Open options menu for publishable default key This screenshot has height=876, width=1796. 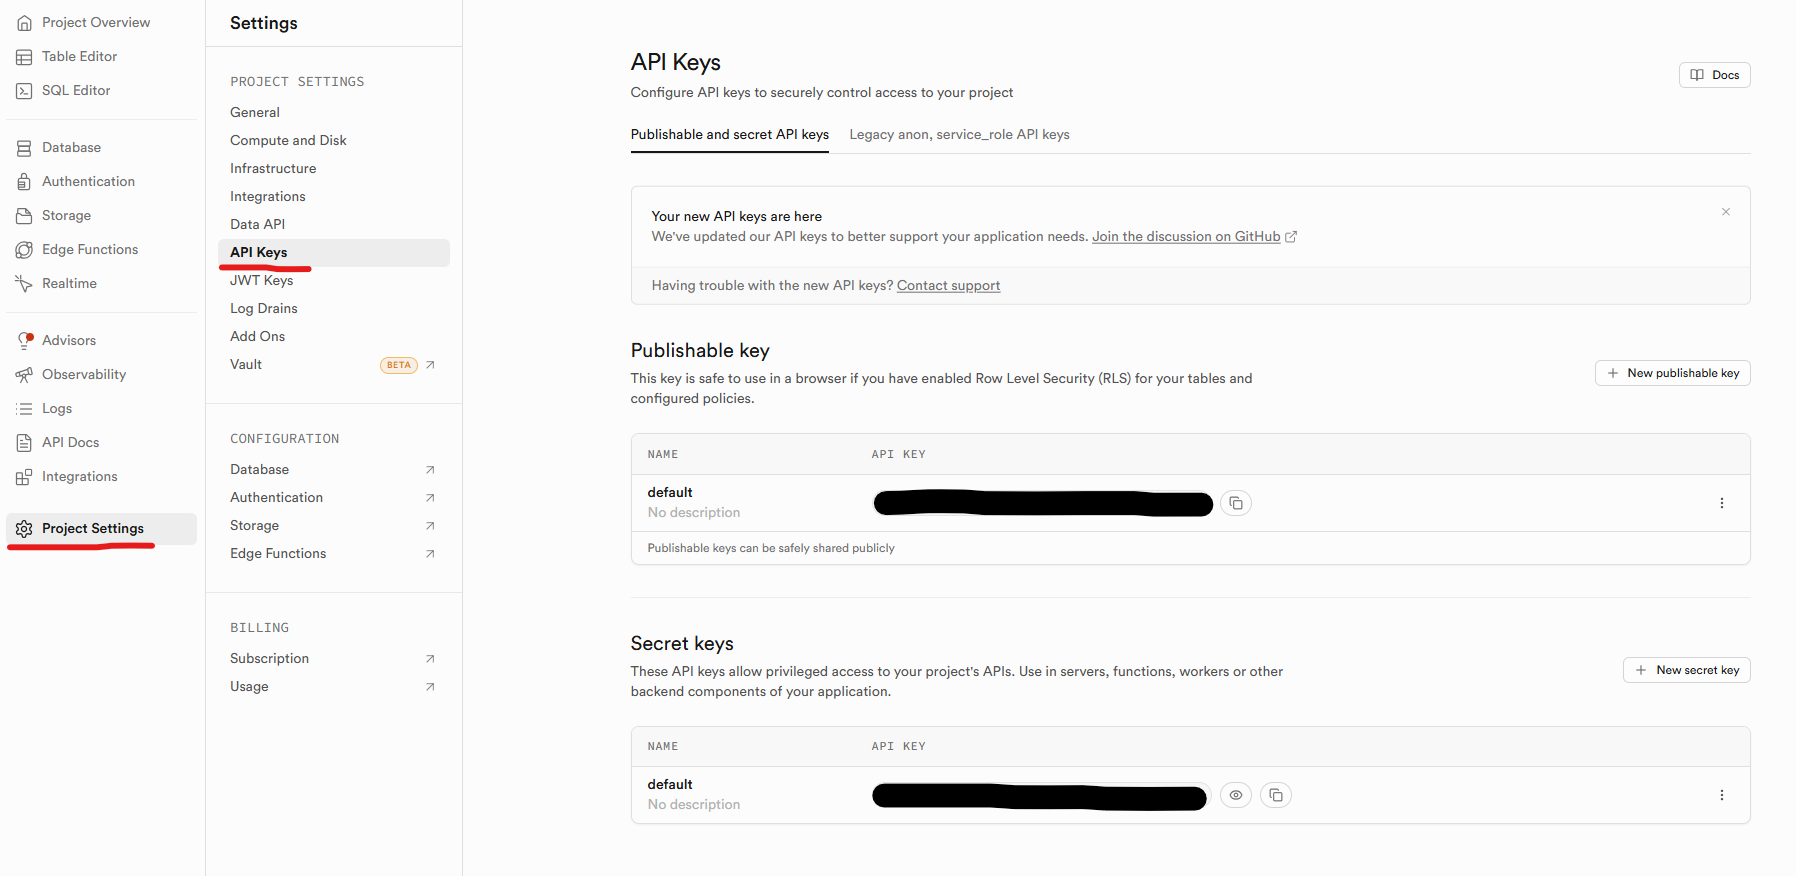pyautogui.click(x=1722, y=503)
